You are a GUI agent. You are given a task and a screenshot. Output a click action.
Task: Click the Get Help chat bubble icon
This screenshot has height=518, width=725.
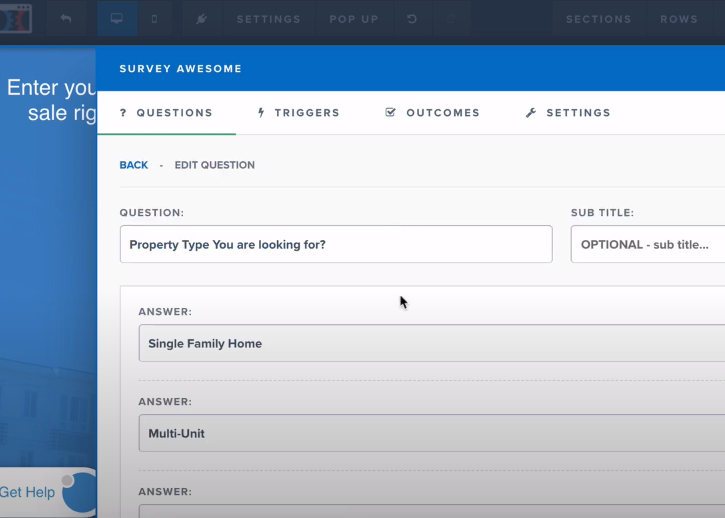pos(80,492)
